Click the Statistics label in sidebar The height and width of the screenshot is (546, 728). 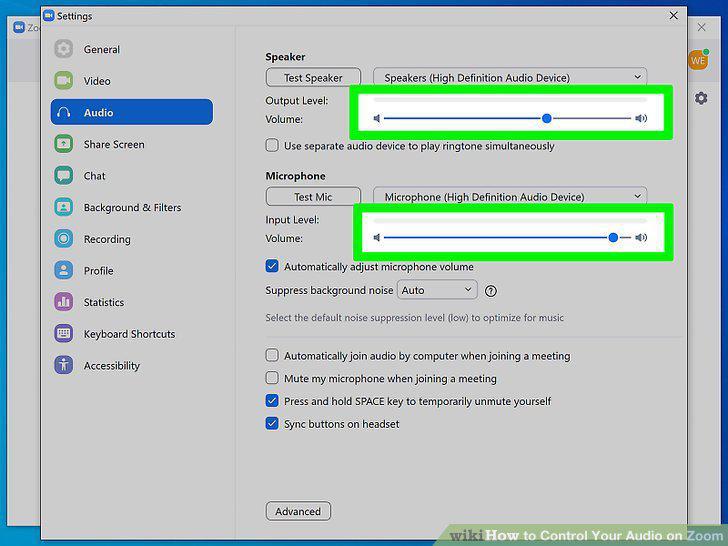pyautogui.click(x=104, y=302)
